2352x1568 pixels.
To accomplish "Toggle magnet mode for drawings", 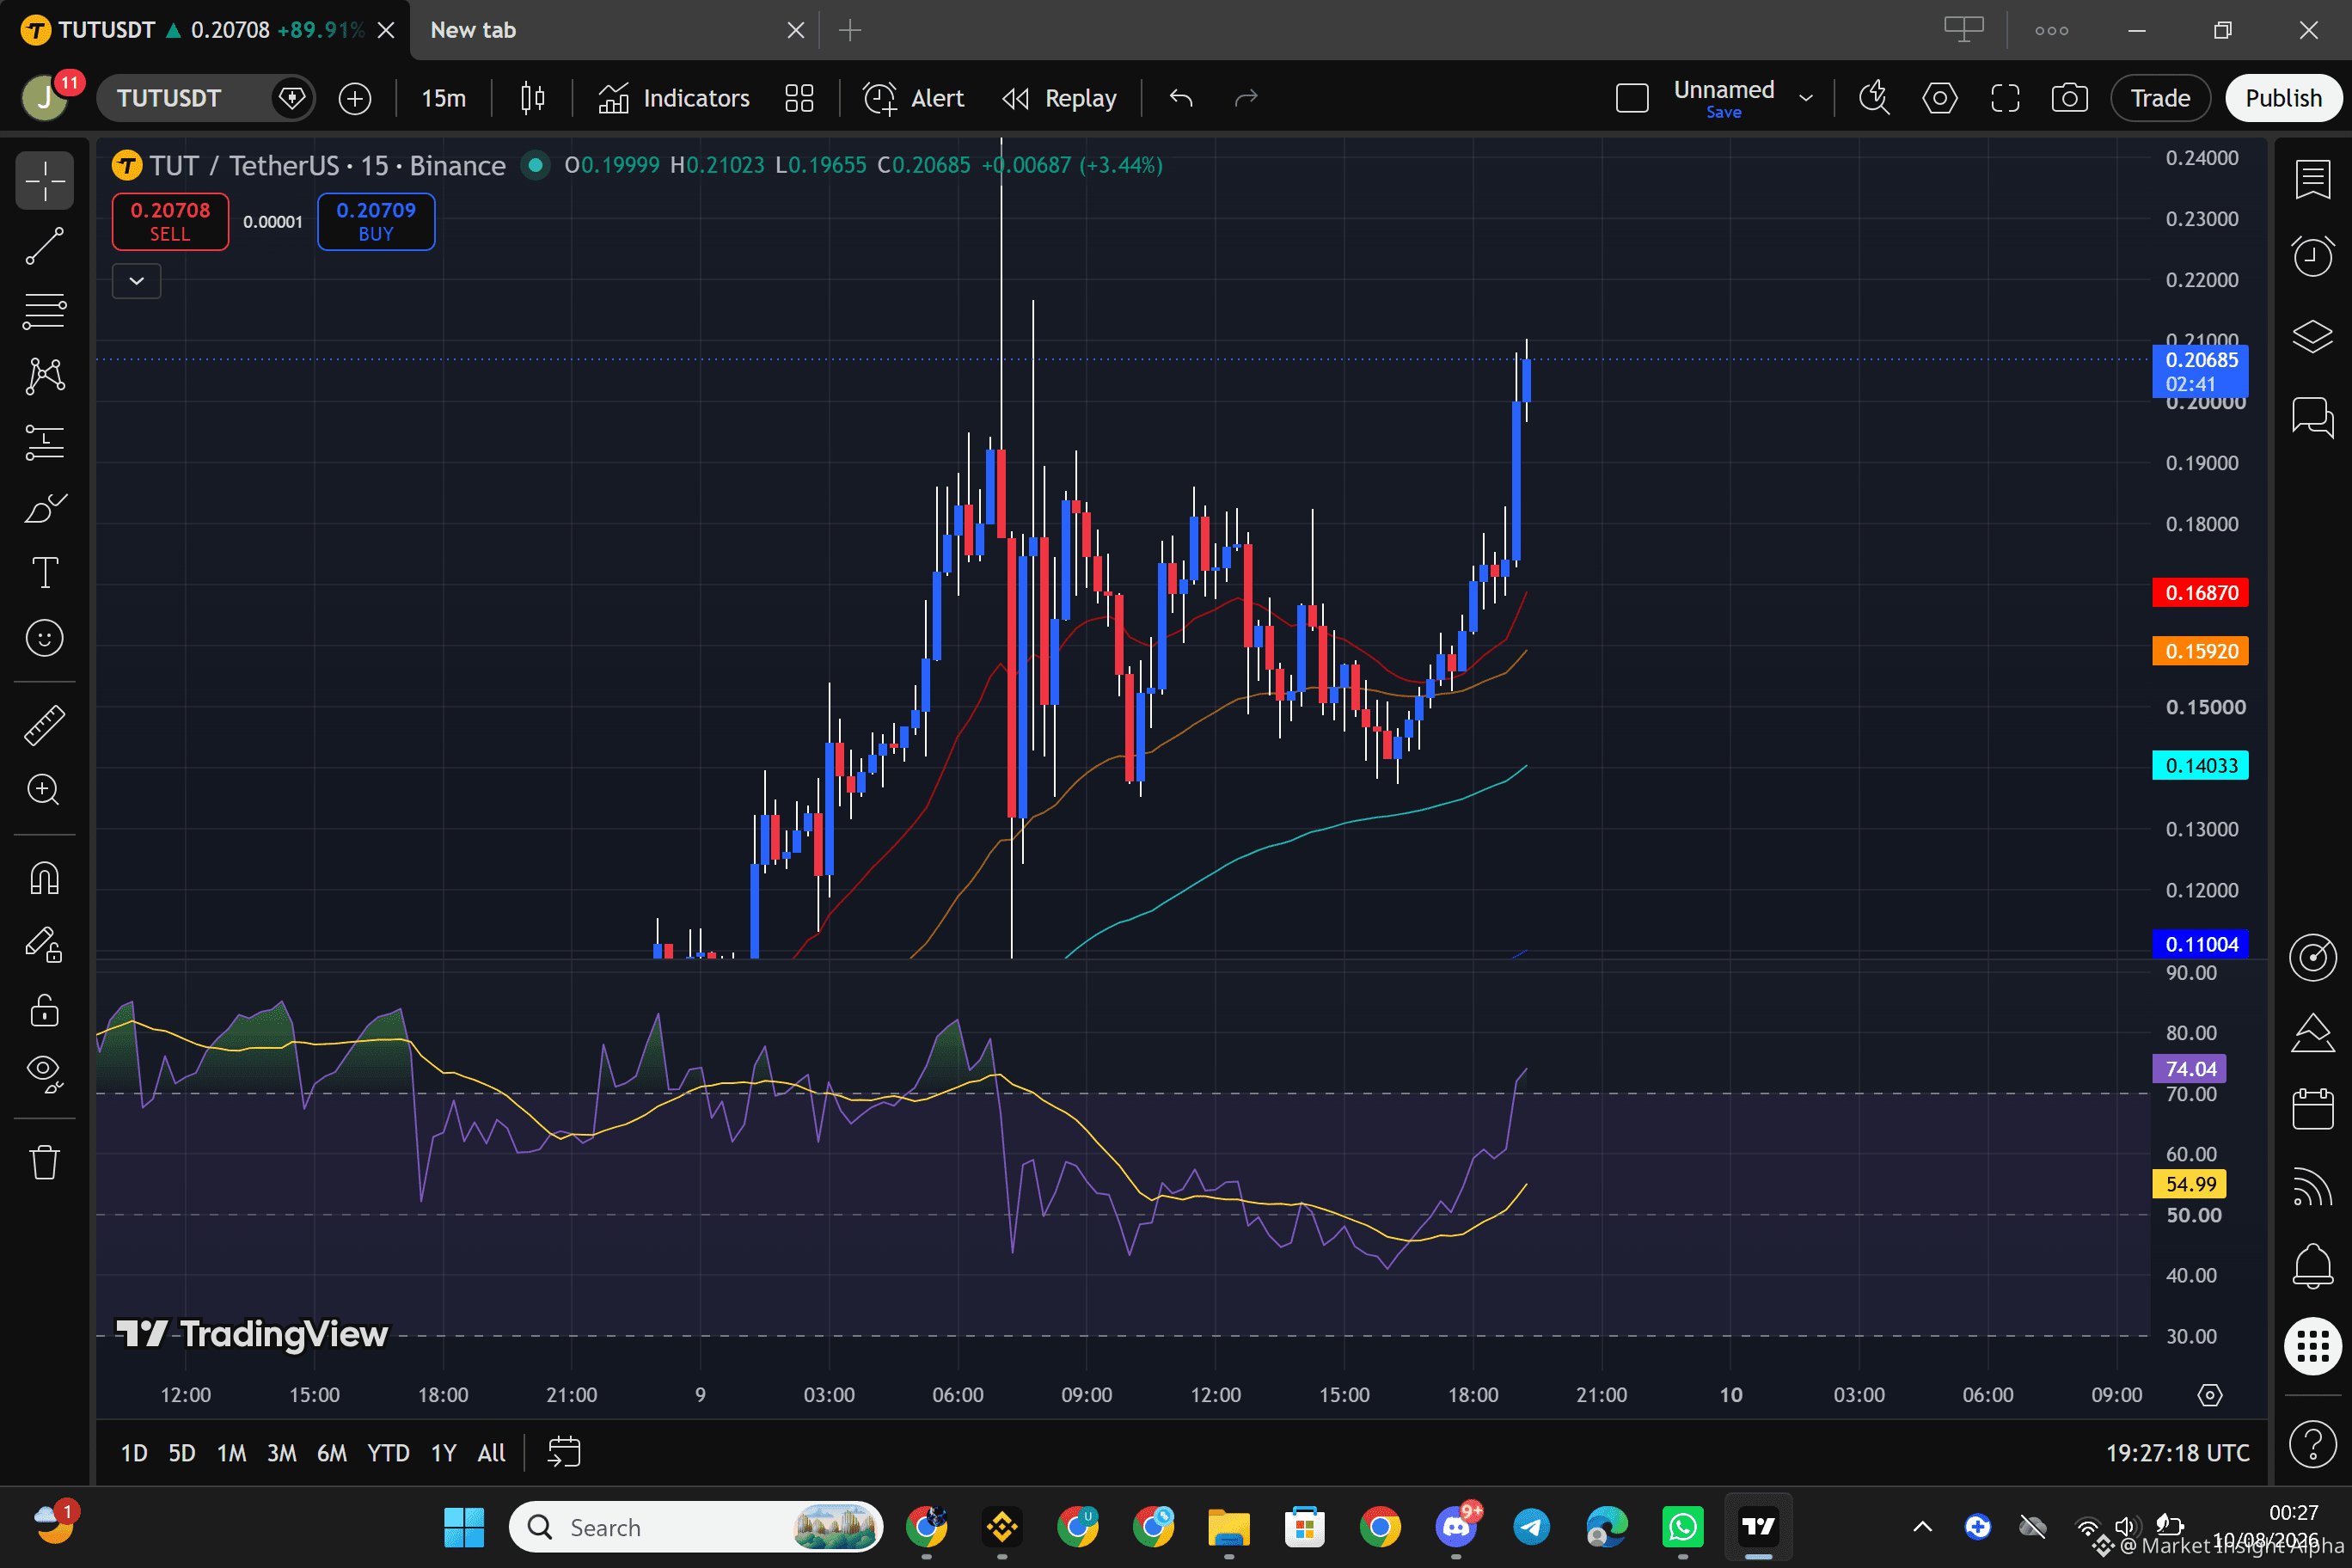I will 44,878.
